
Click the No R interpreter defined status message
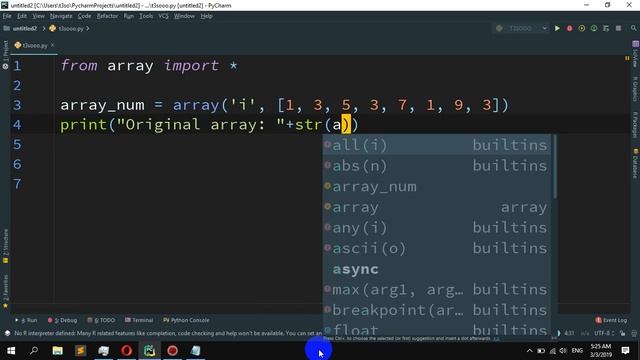point(167,333)
